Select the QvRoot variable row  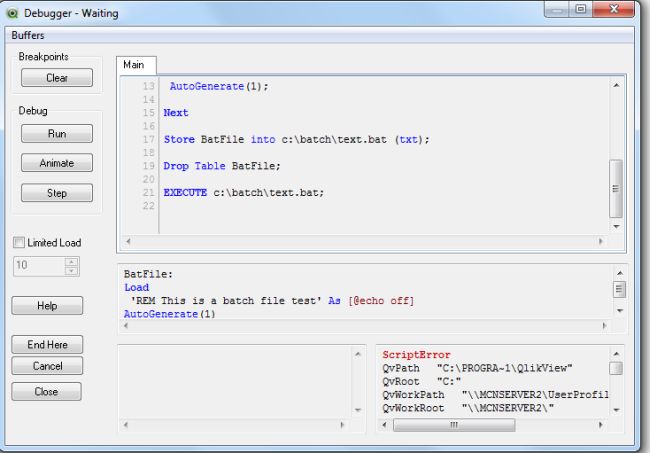(422, 381)
